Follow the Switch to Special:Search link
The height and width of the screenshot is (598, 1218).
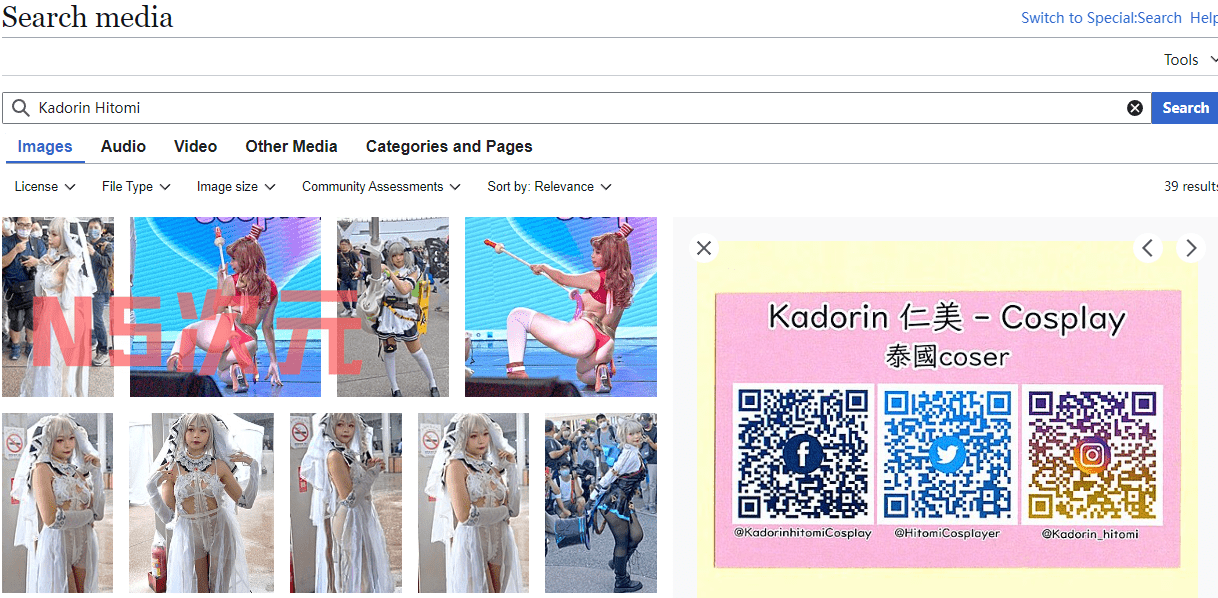click(x=1101, y=18)
